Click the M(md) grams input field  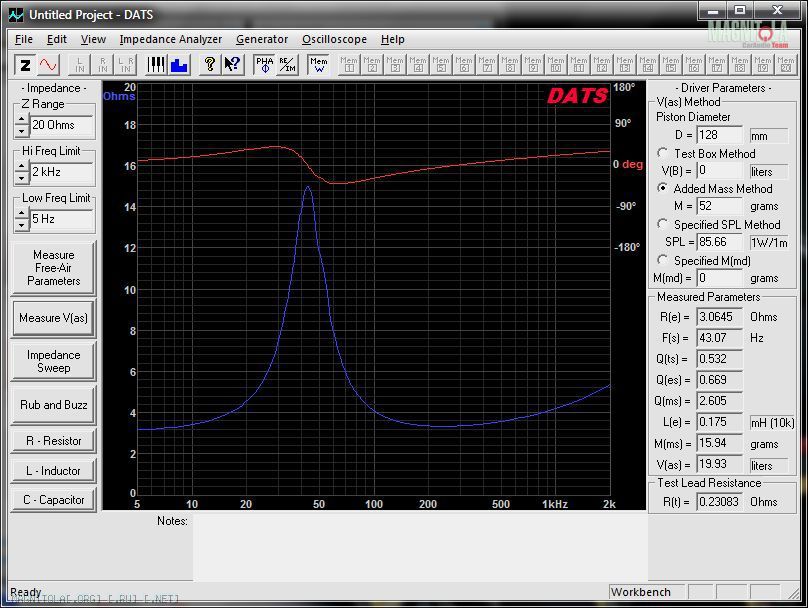(x=719, y=278)
